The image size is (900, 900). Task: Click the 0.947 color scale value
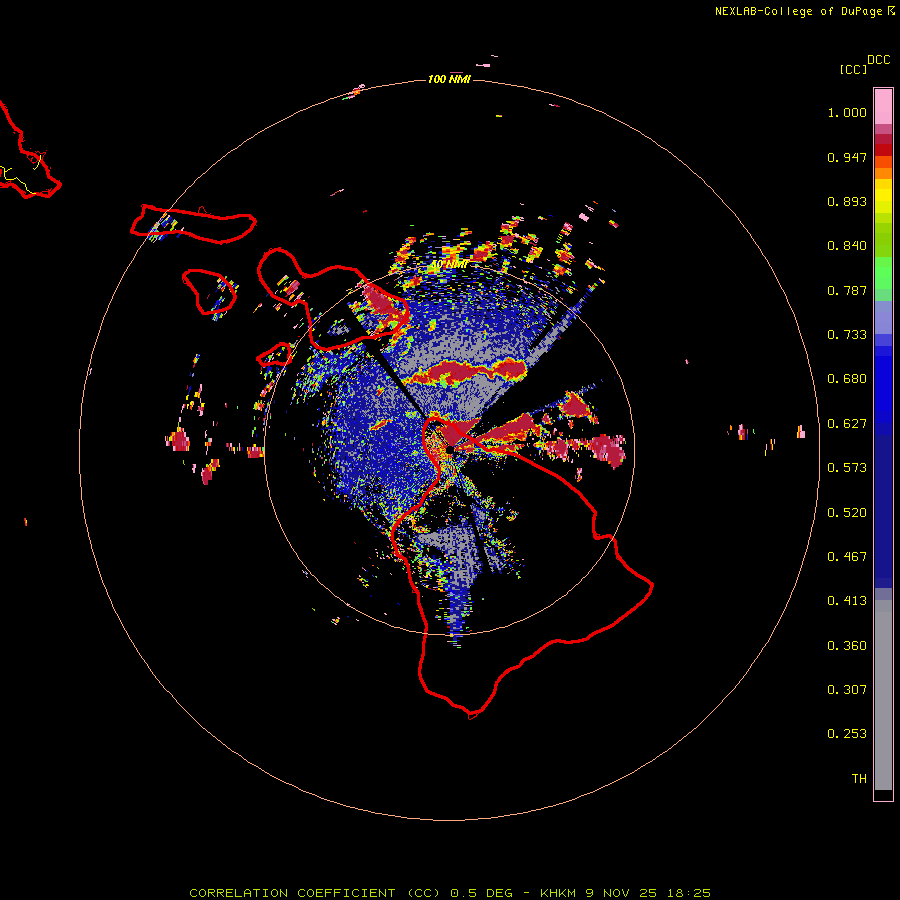(x=847, y=157)
